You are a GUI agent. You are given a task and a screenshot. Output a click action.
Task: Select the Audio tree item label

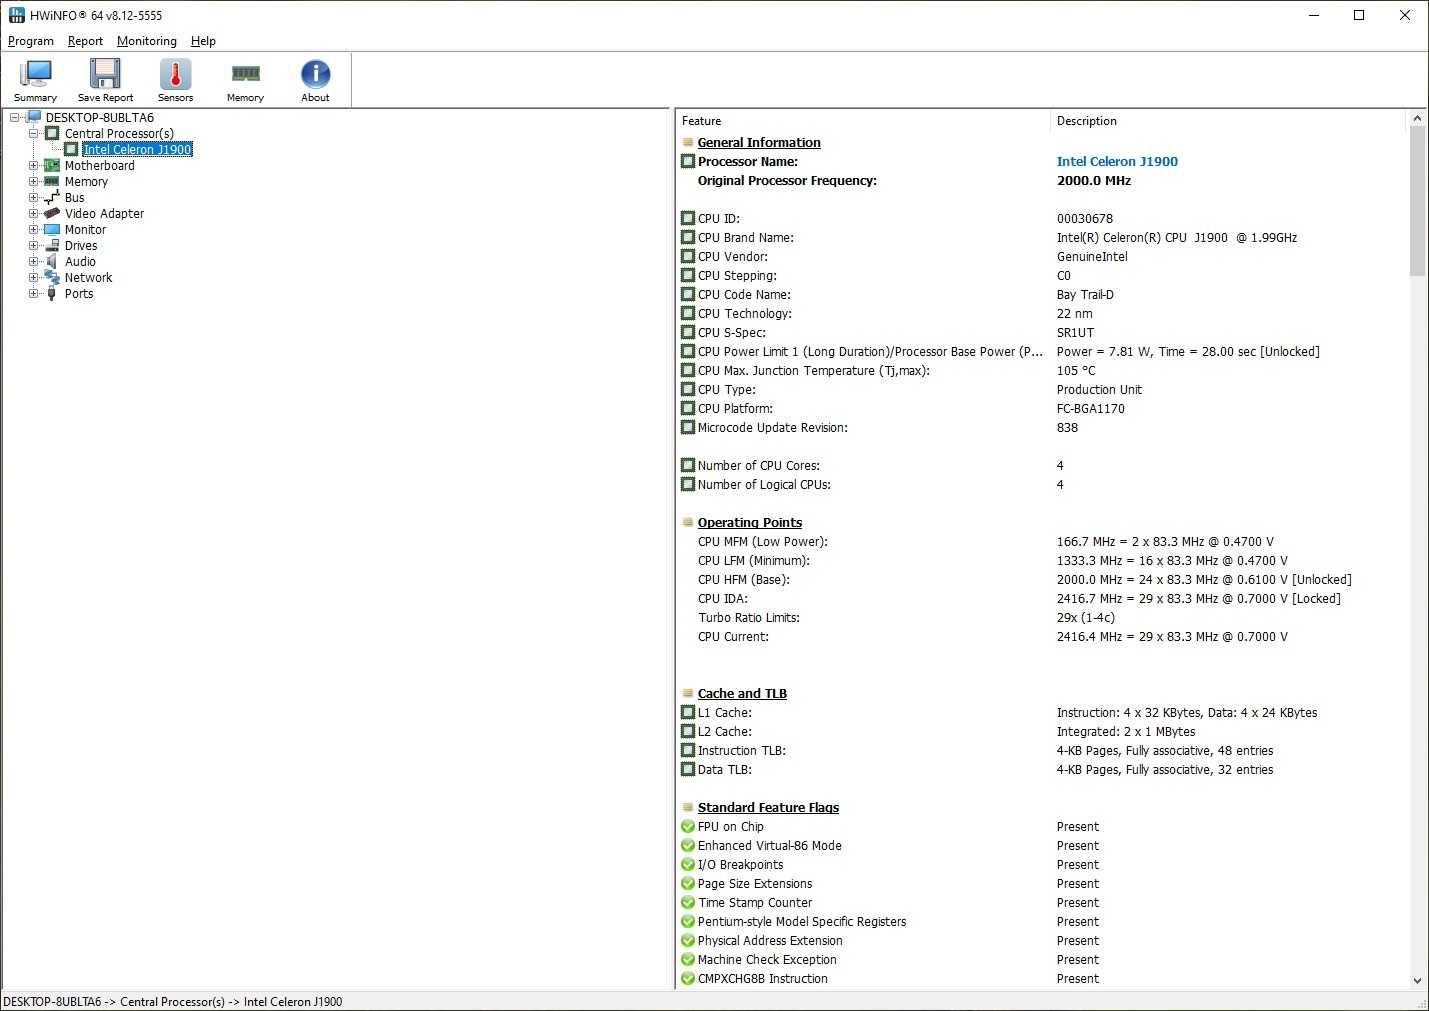(80, 262)
